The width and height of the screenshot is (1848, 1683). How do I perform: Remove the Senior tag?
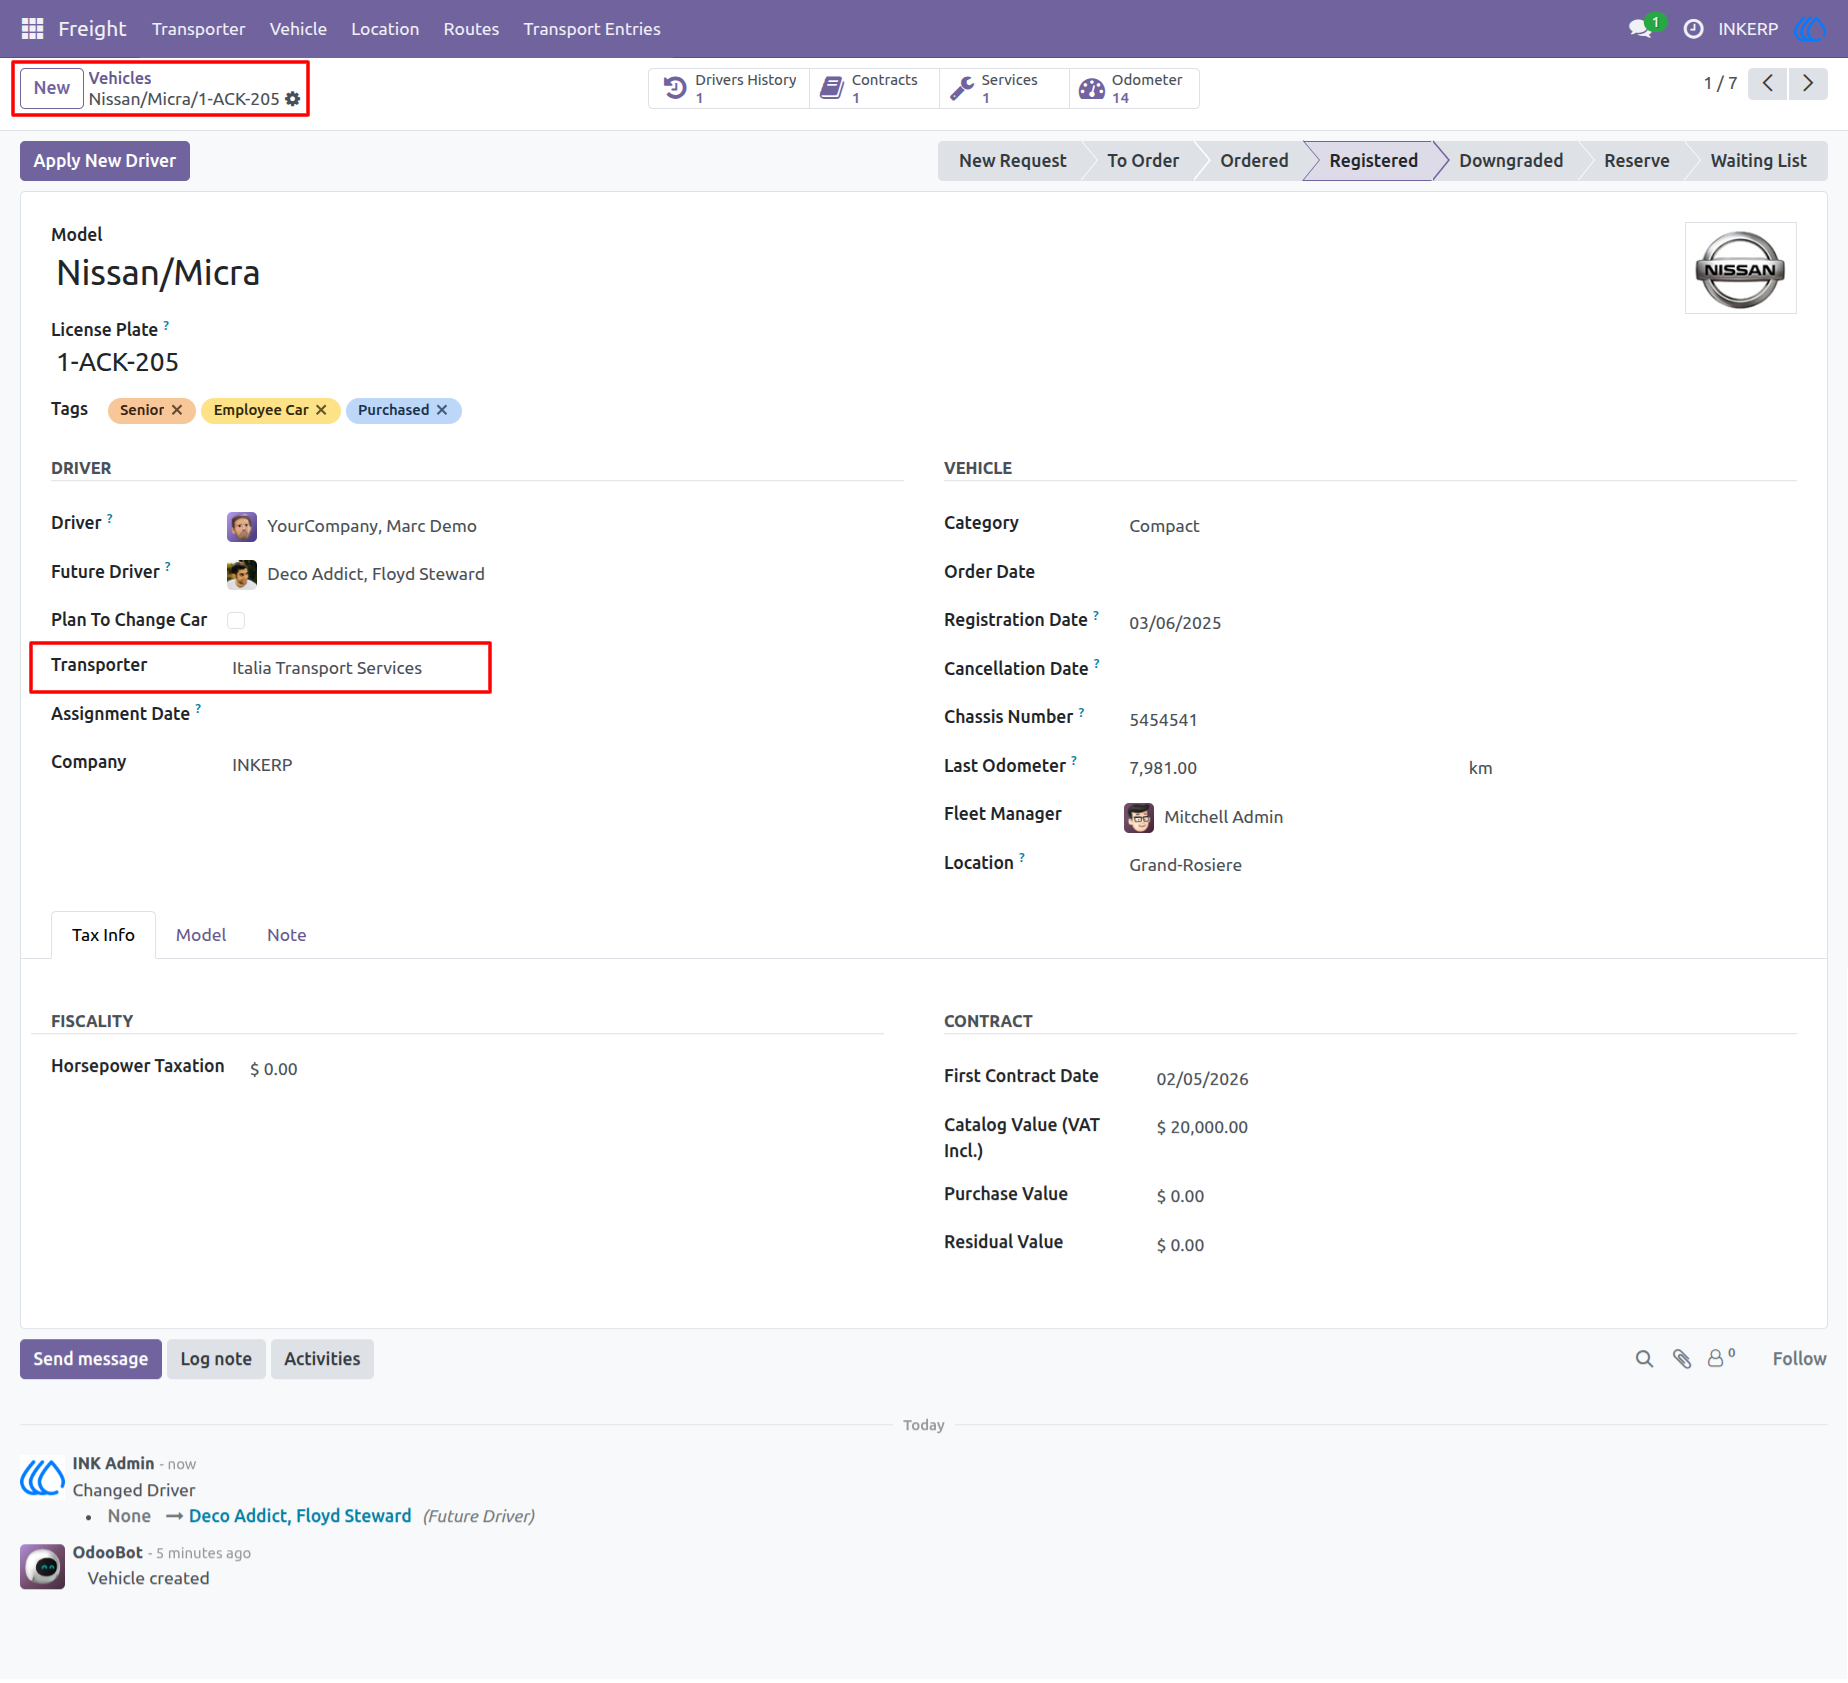coord(177,410)
